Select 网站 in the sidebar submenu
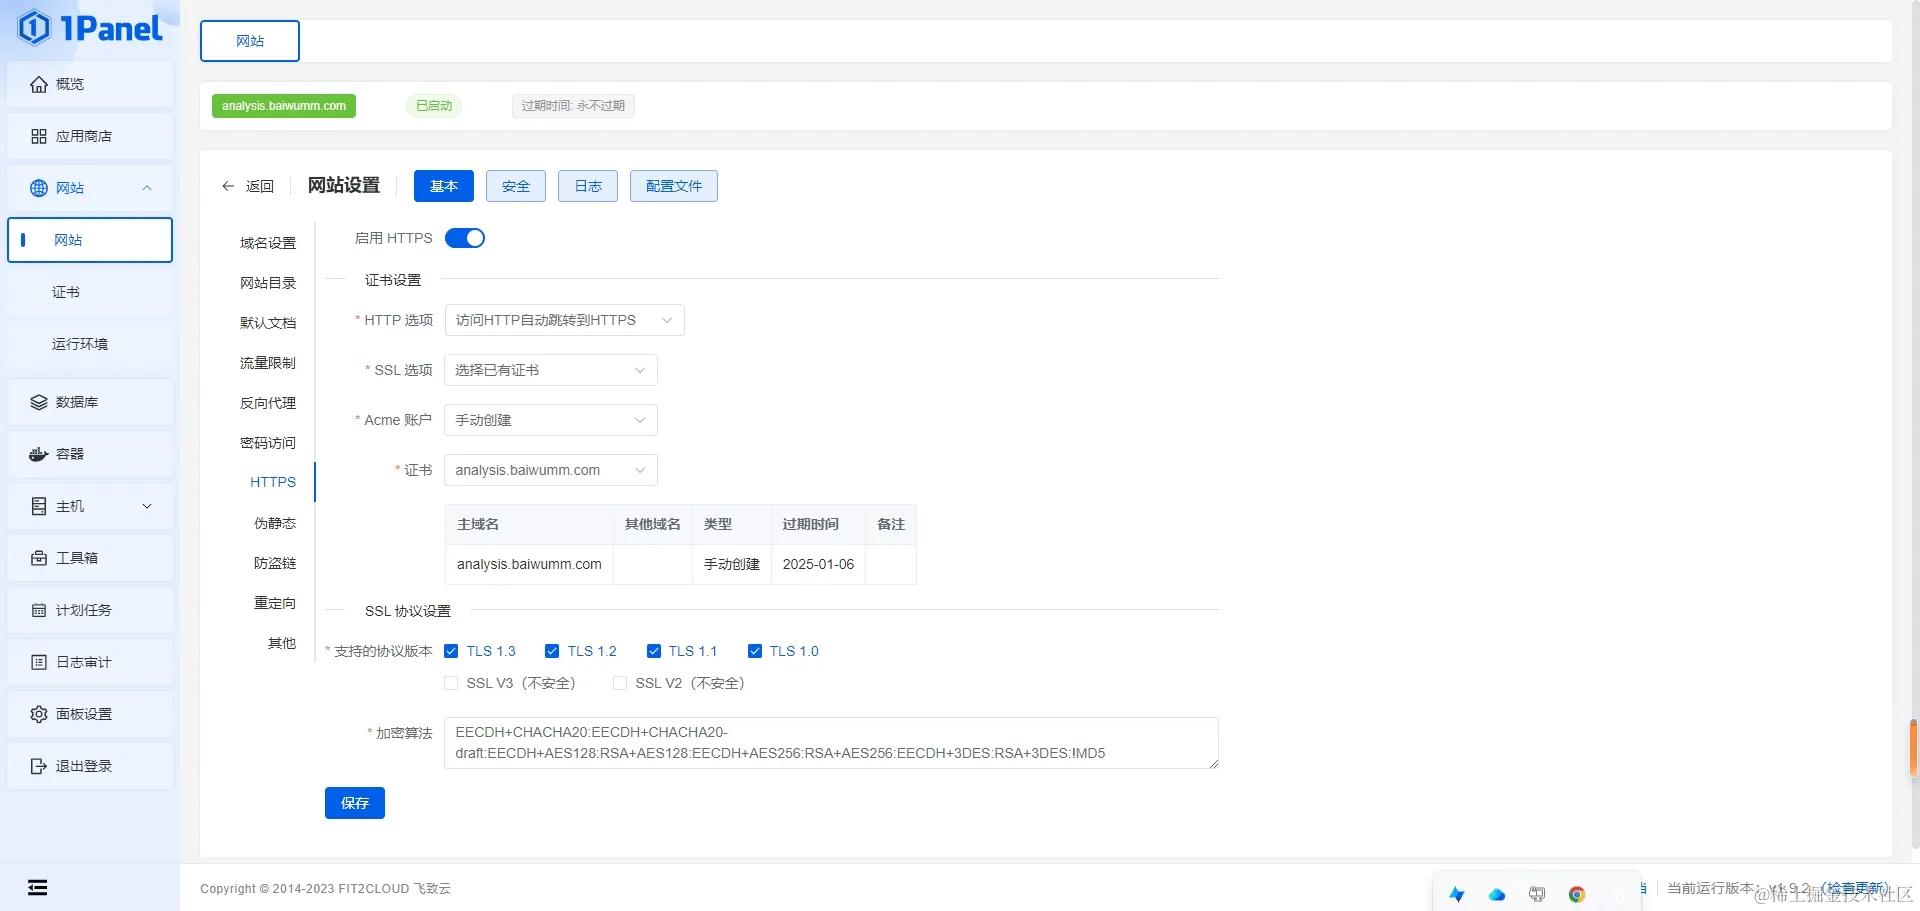 click(x=90, y=240)
